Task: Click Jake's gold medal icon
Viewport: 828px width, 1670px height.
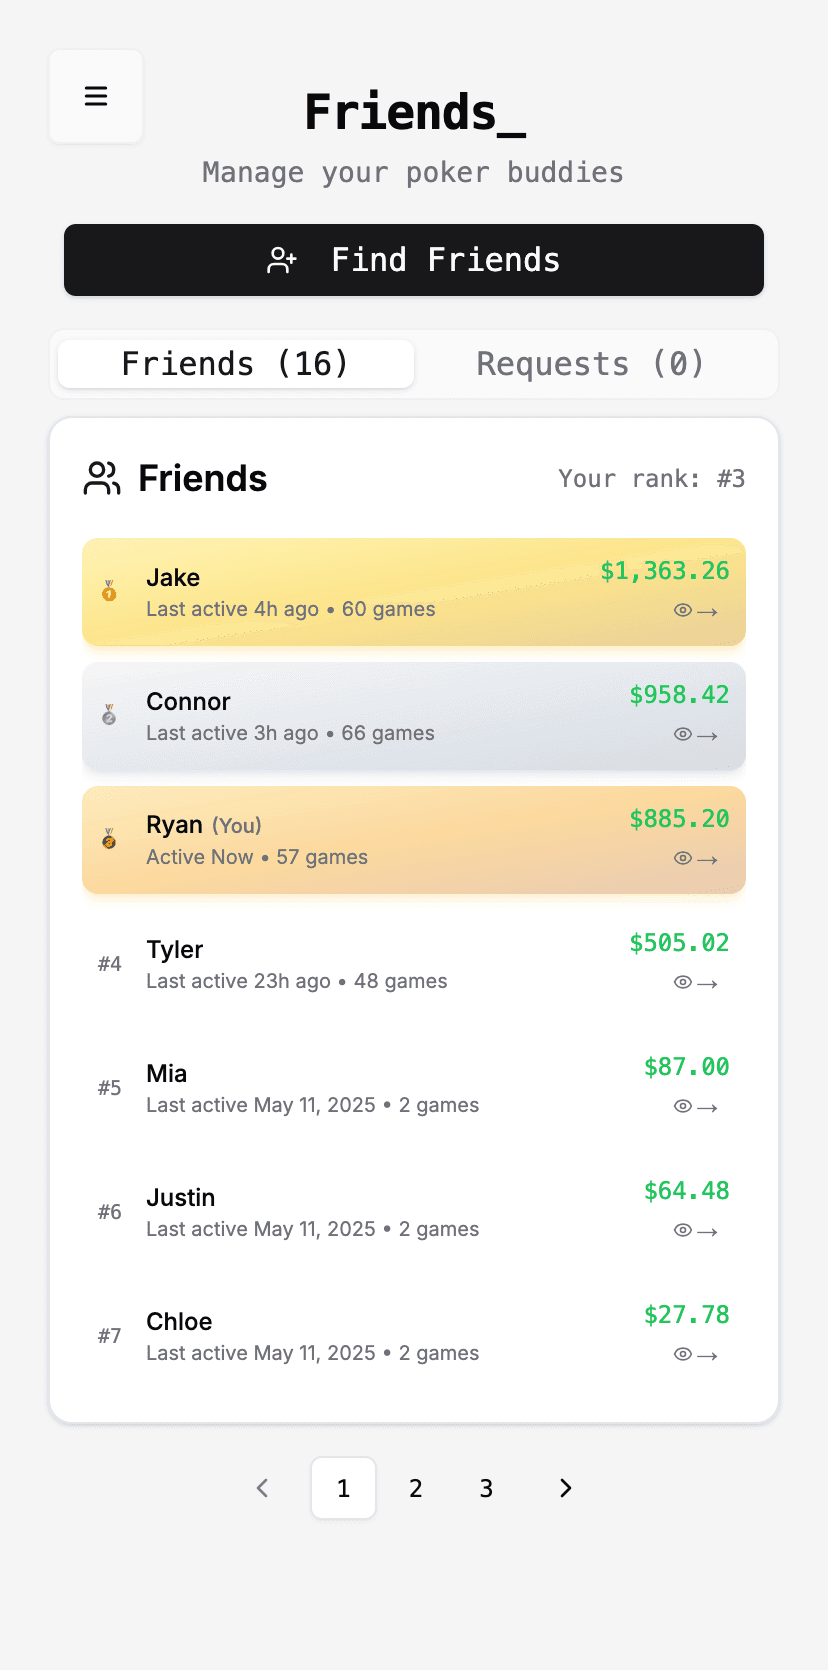Action: pyautogui.click(x=109, y=592)
